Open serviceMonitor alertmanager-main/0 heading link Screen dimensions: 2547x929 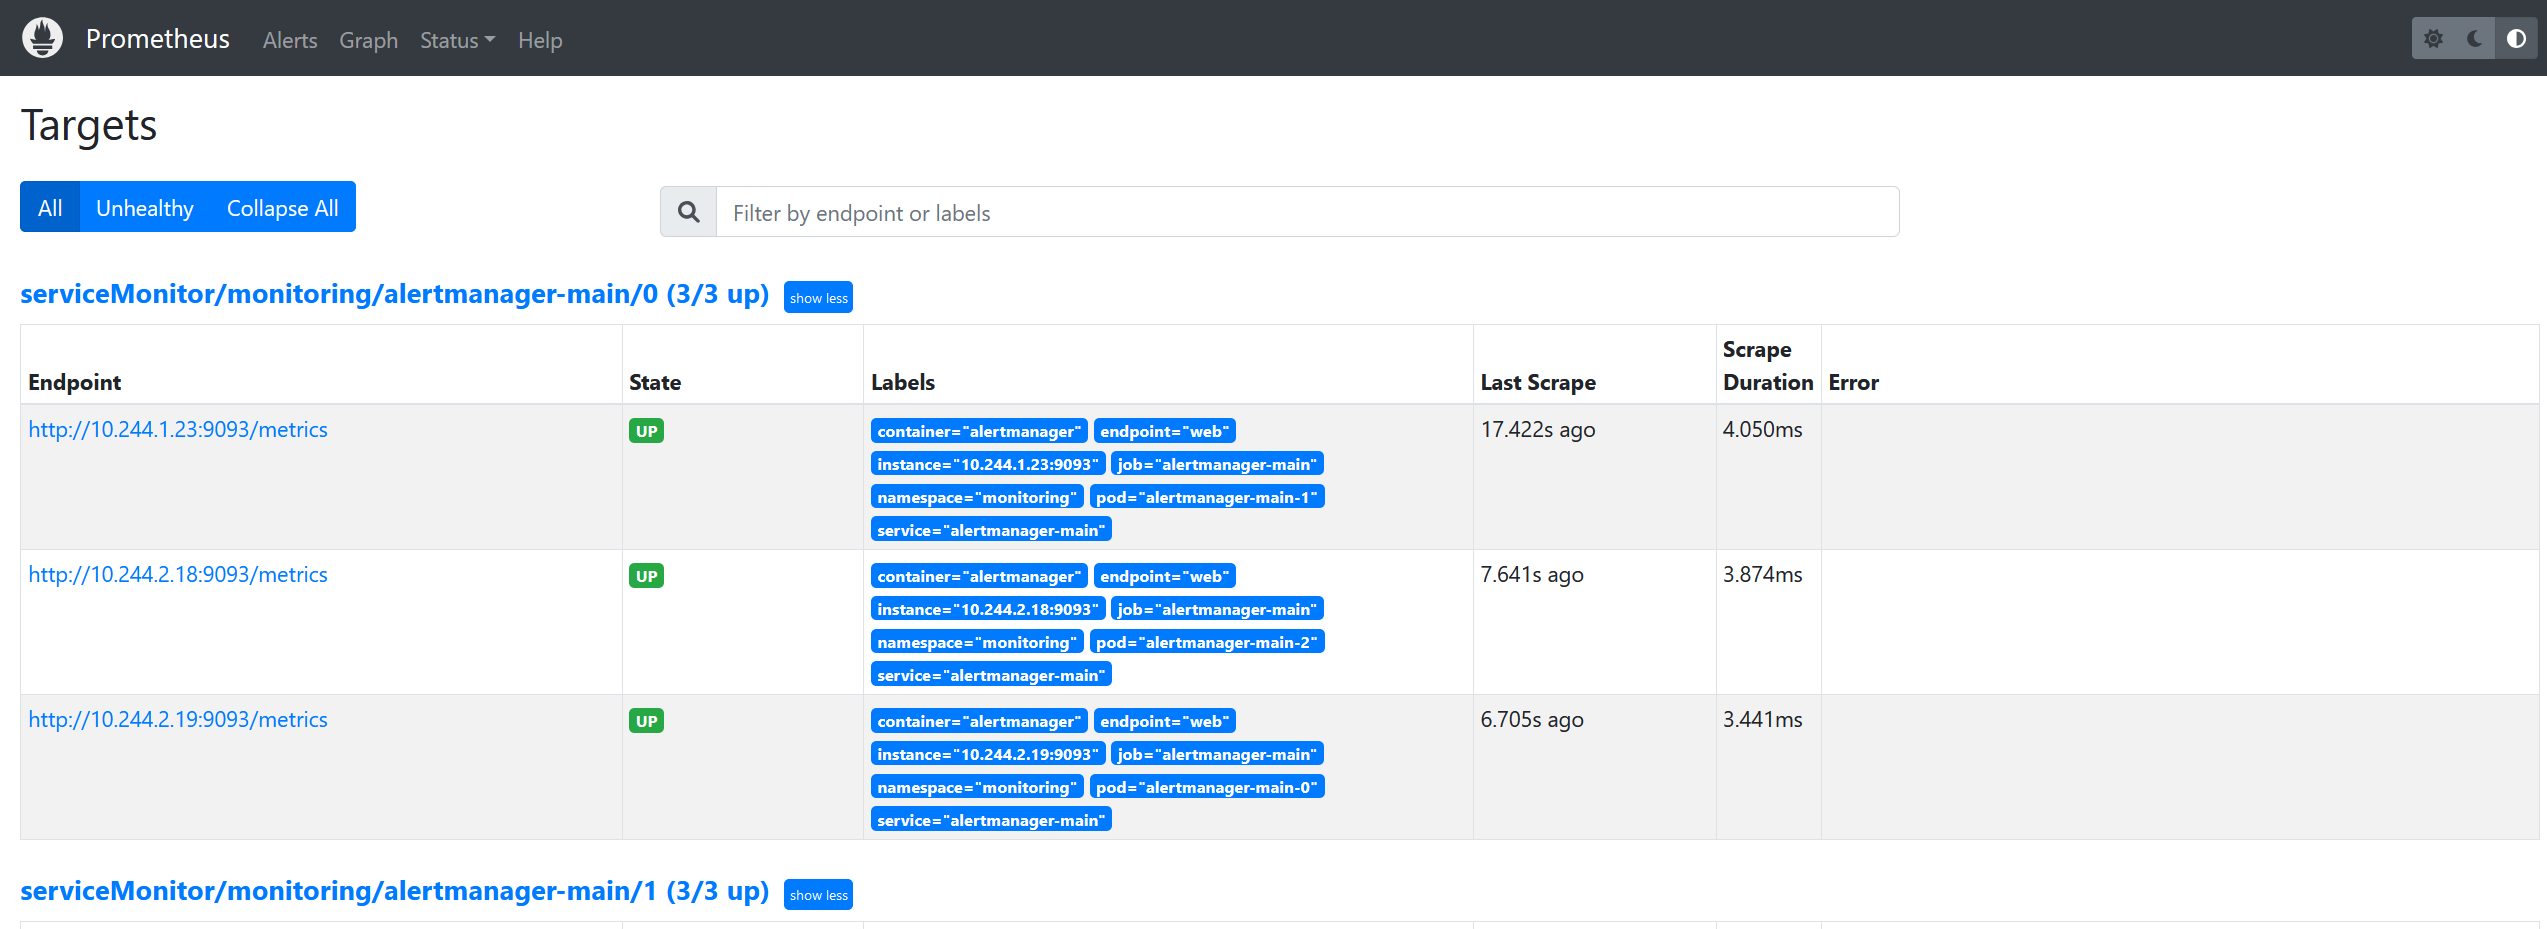coord(395,294)
